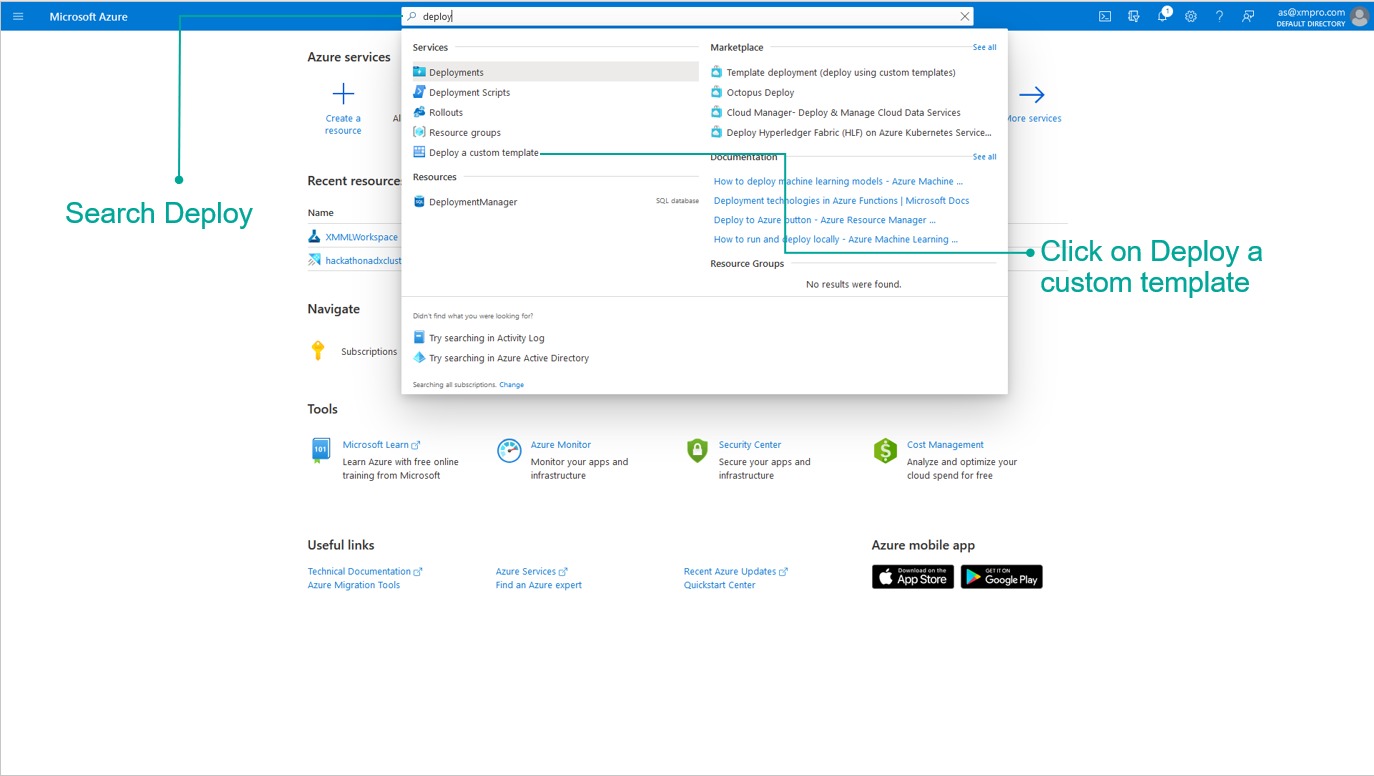The height and width of the screenshot is (776, 1374).
Task: Click the More services arrow
Action: (x=1032, y=95)
